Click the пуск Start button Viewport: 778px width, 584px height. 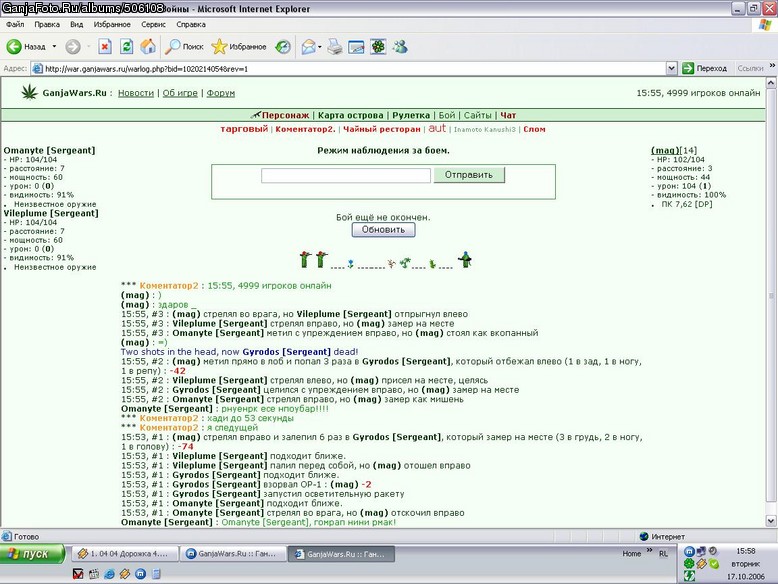[x=32, y=554]
